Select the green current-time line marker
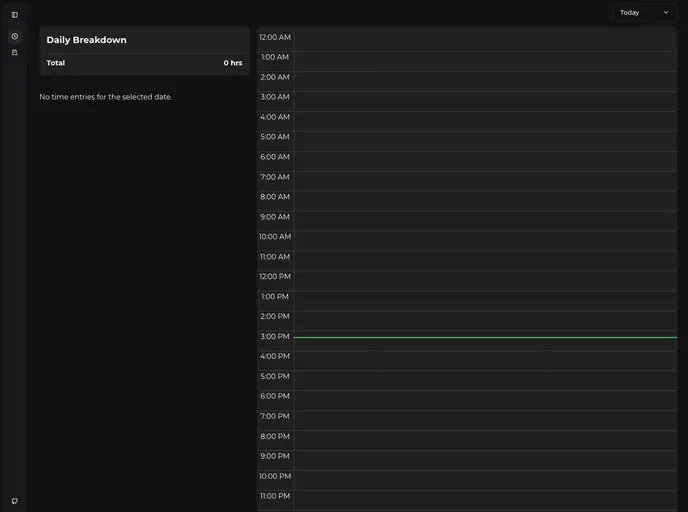 [485, 337]
